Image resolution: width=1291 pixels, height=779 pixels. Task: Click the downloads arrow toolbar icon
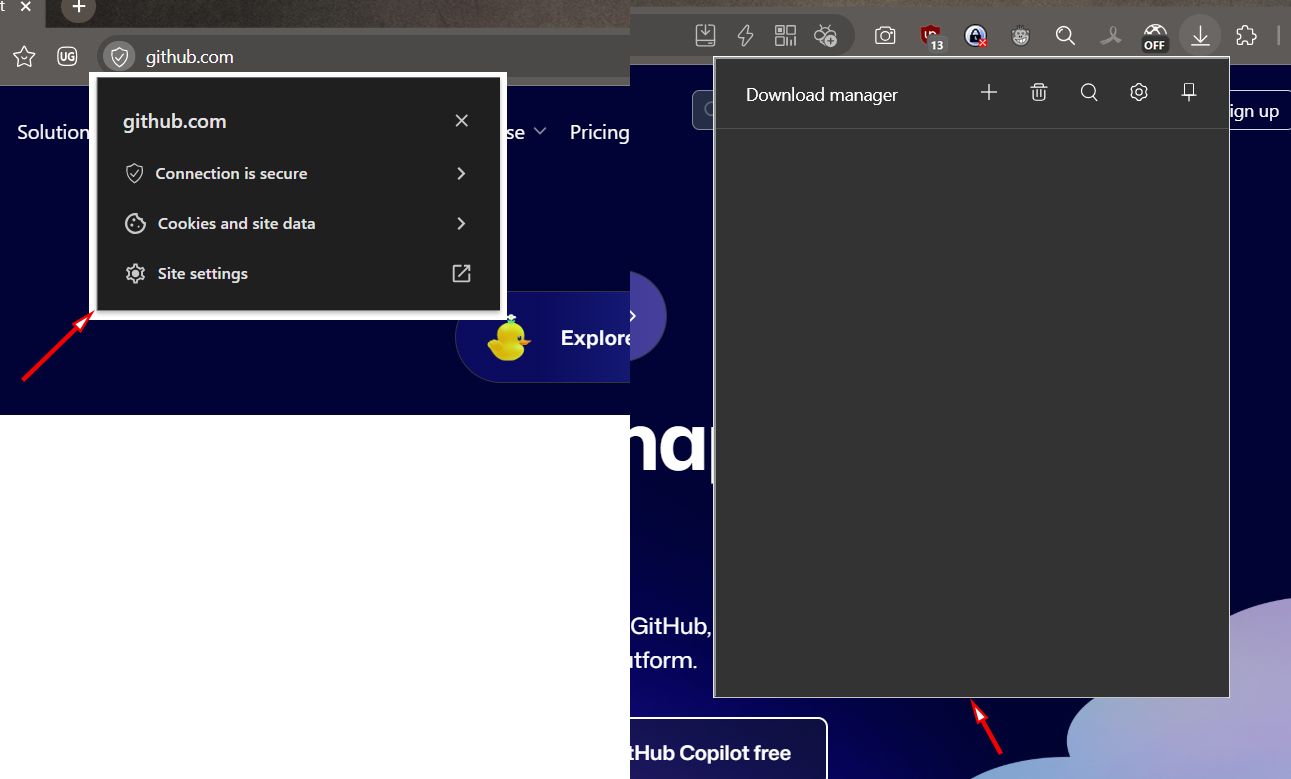(1200, 36)
